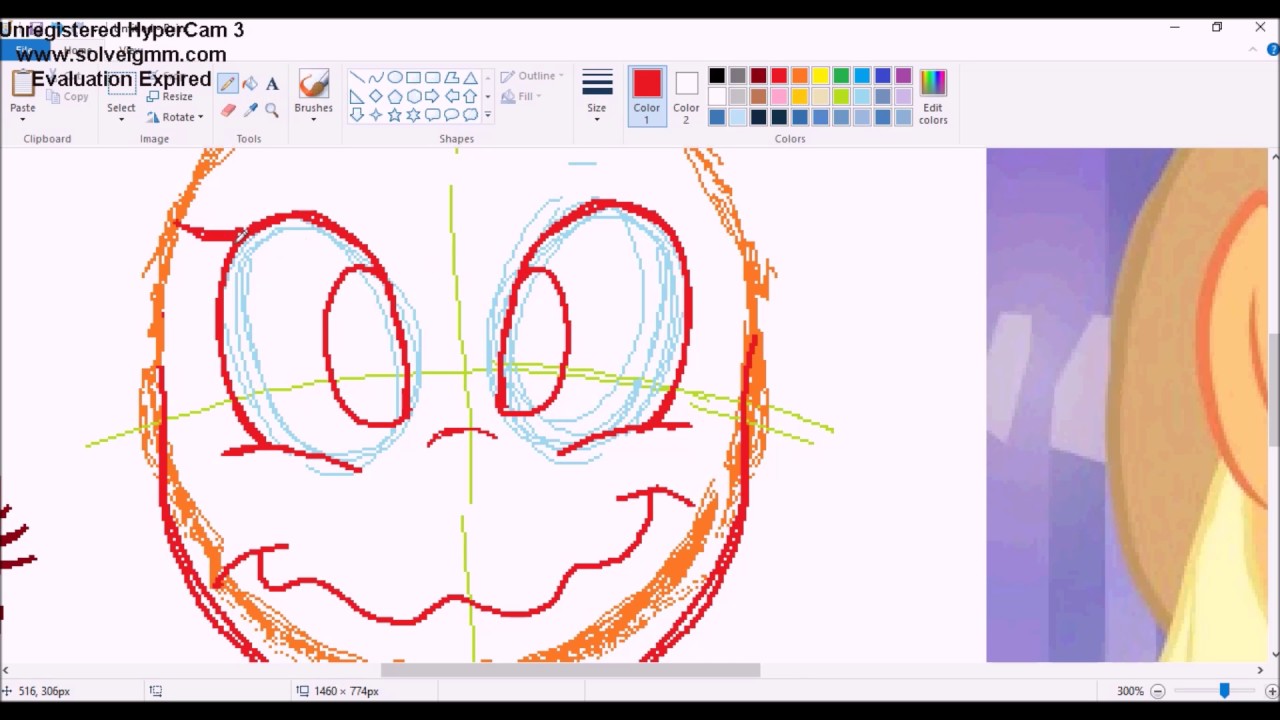1280x720 pixels.
Task: Pick the pink (rose) color swatch
Action: (779, 96)
